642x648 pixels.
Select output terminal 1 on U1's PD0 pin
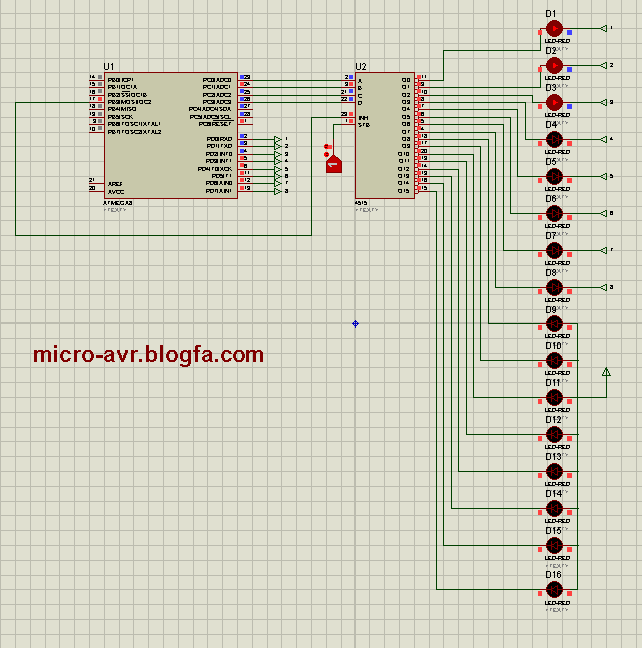pyautogui.click(x=277, y=139)
